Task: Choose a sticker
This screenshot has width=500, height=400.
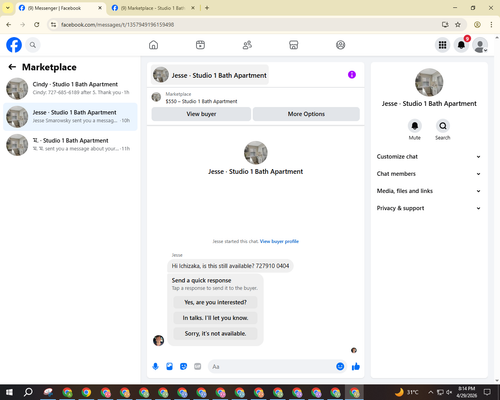Action: [183, 367]
